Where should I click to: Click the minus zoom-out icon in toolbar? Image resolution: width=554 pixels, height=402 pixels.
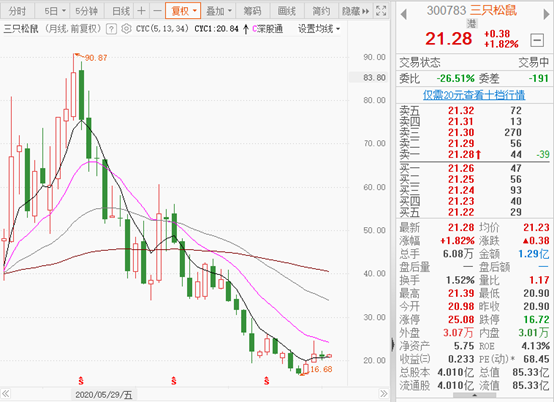pos(157,11)
